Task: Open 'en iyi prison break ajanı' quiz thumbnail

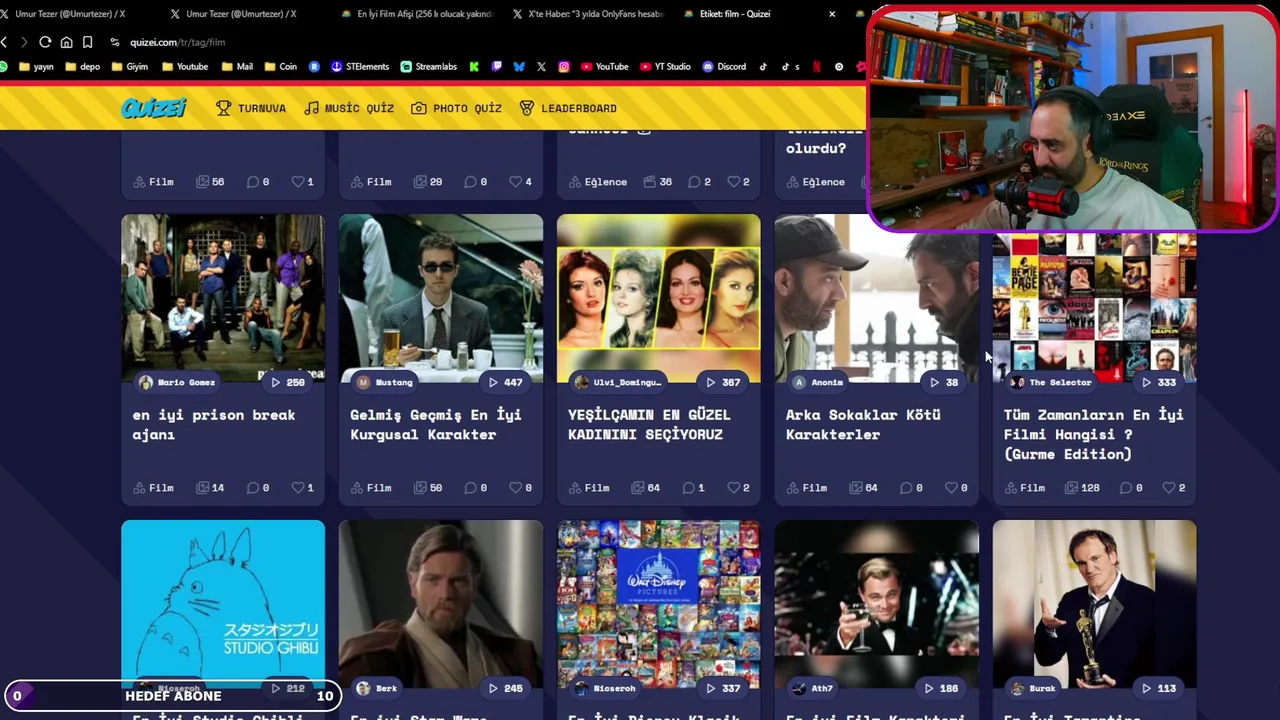Action: (223, 297)
